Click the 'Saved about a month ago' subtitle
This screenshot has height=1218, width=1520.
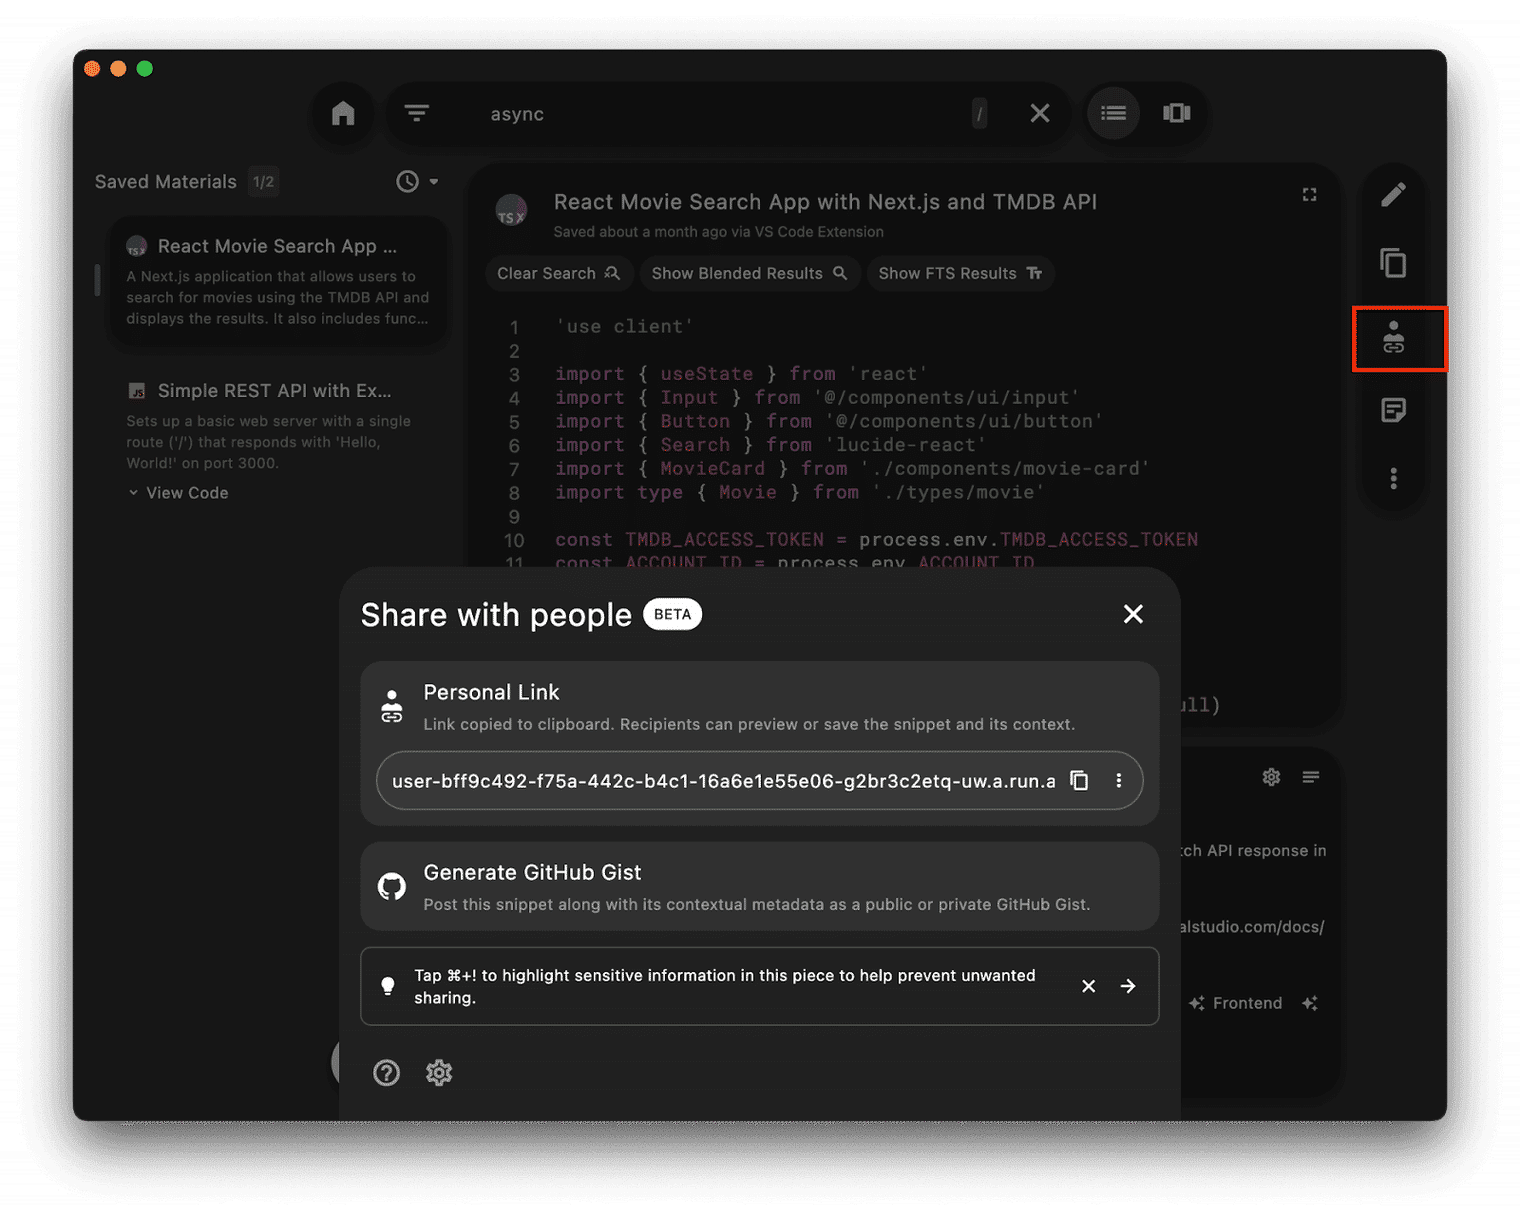coord(718,232)
